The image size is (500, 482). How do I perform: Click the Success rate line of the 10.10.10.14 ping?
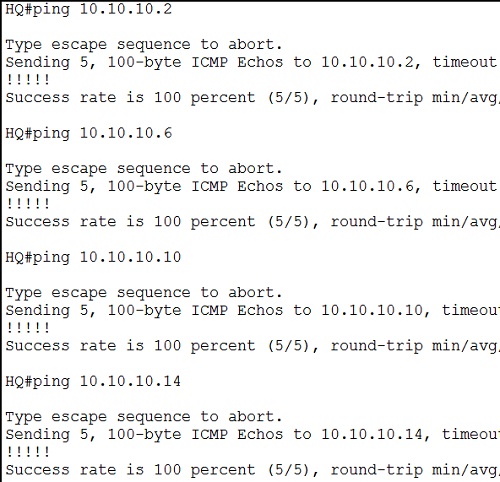(x=252, y=470)
